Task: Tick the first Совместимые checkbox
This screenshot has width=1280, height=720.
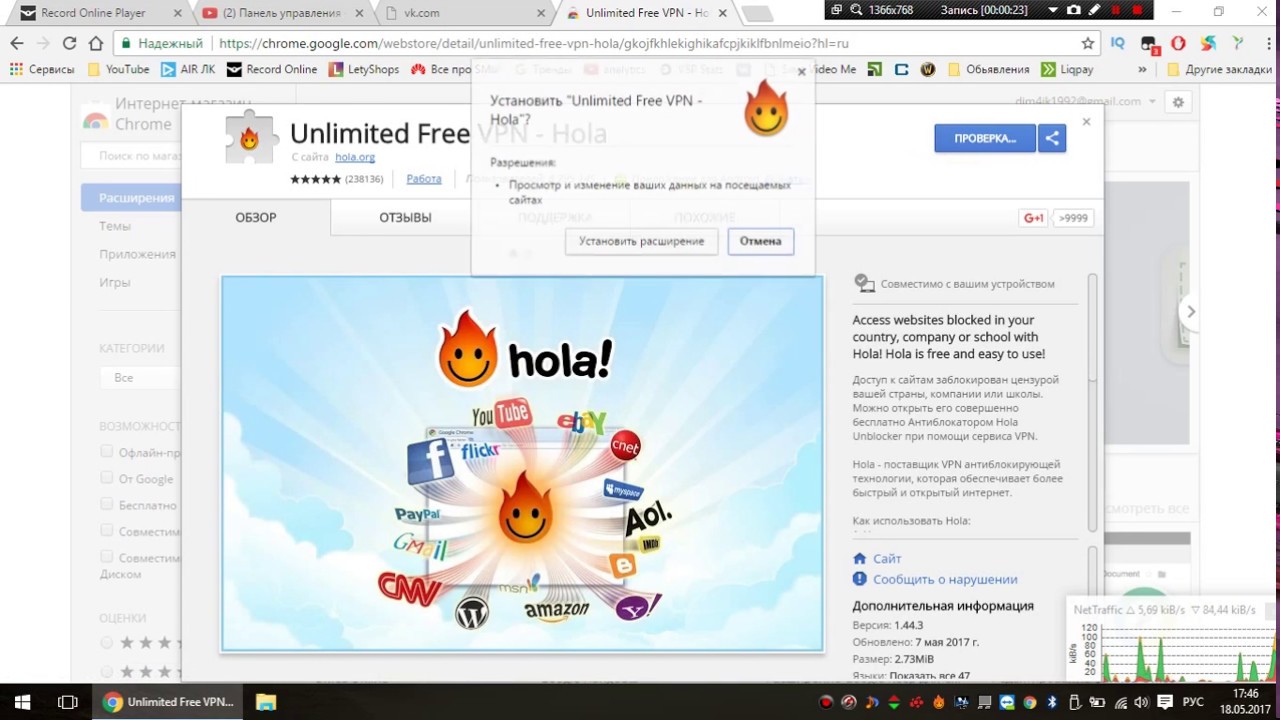Action: (107, 530)
